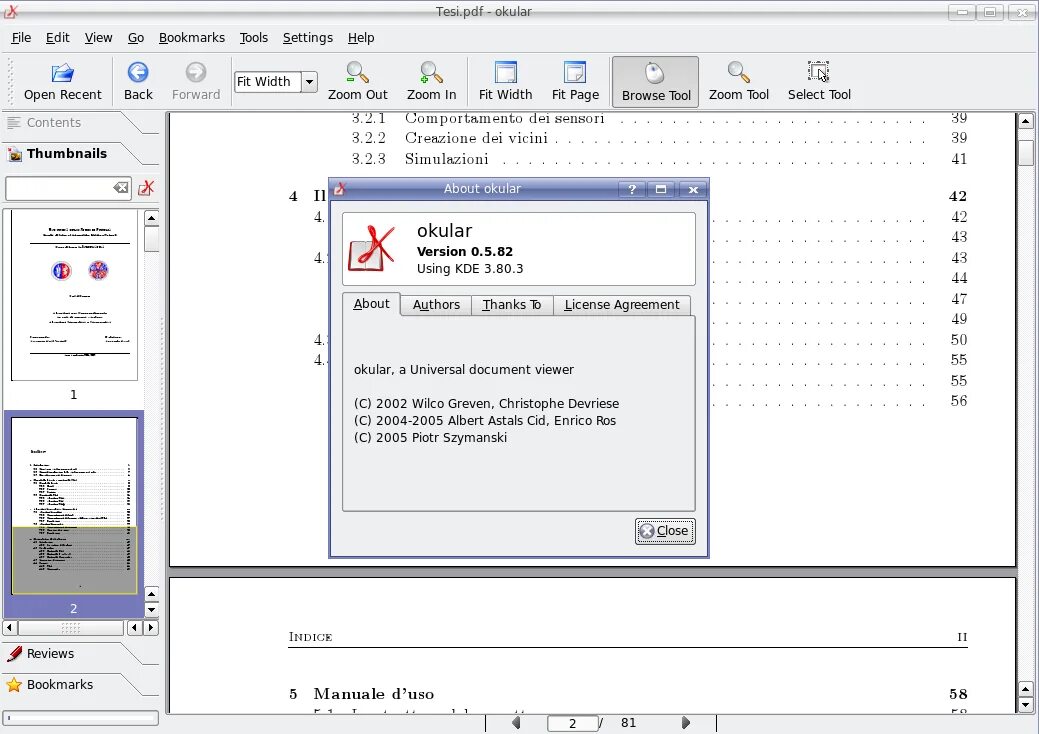Click the okular logo in About dialog
This screenshot has width=1039, height=734.
(x=372, y=248)
